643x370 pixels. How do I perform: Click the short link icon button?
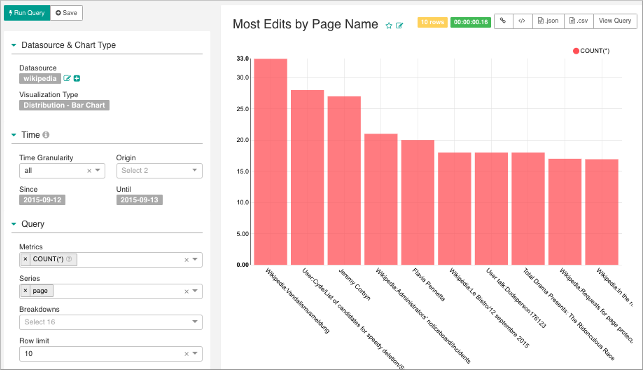point(503,21)
